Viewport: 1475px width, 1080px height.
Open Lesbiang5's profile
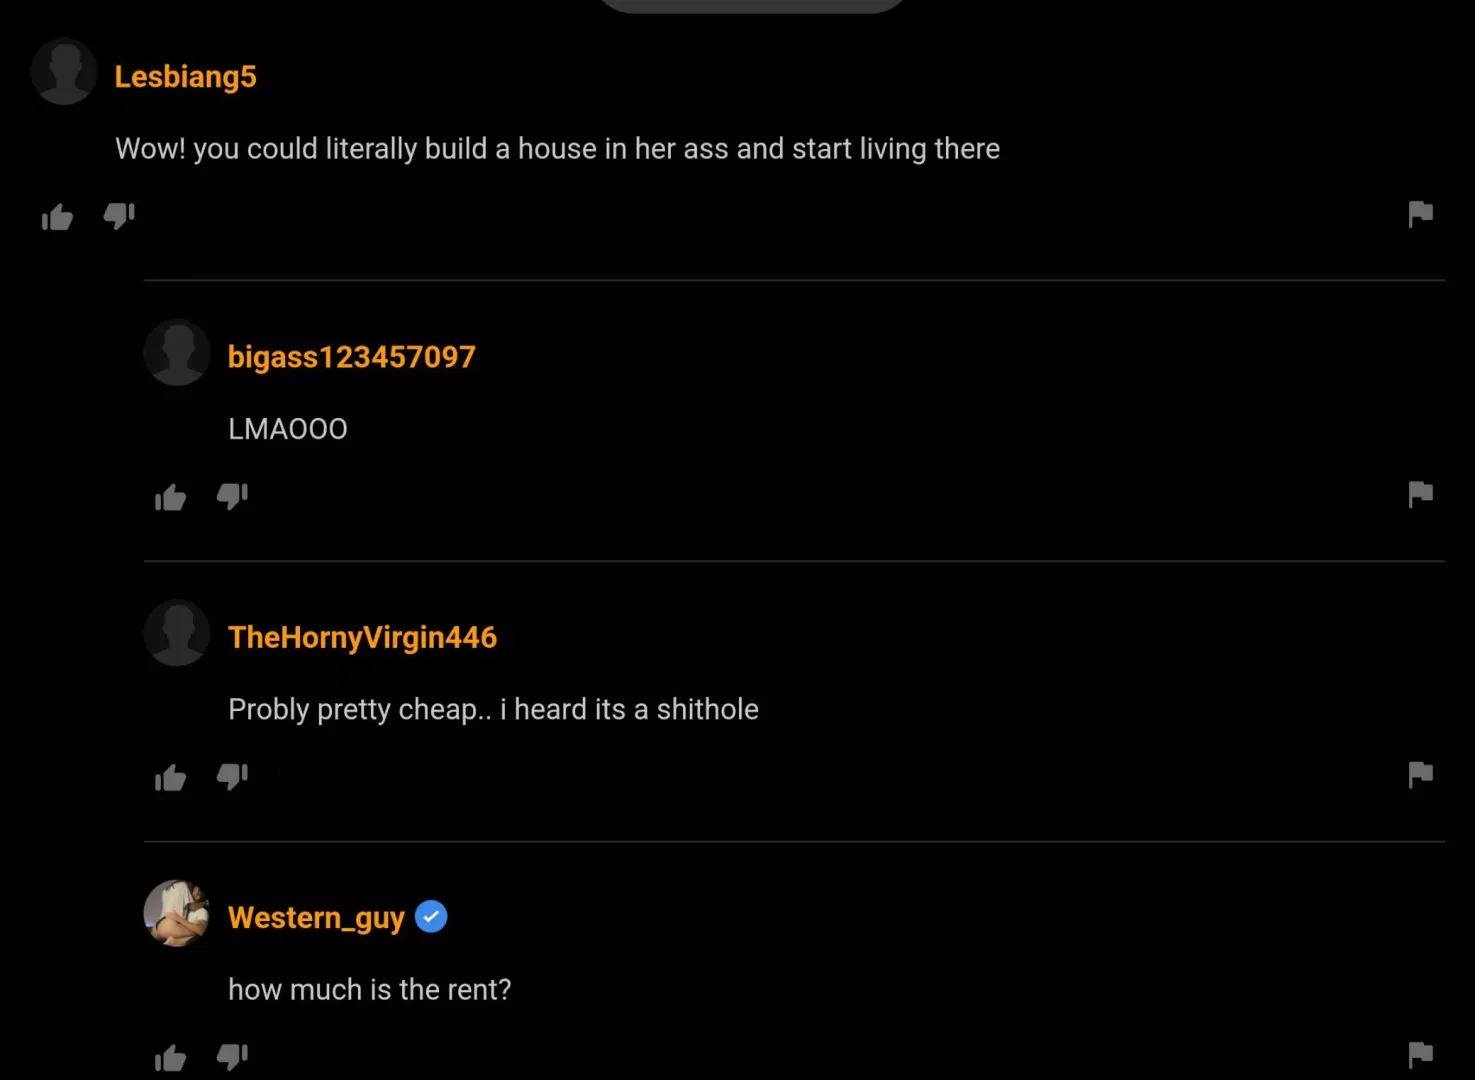186,76
